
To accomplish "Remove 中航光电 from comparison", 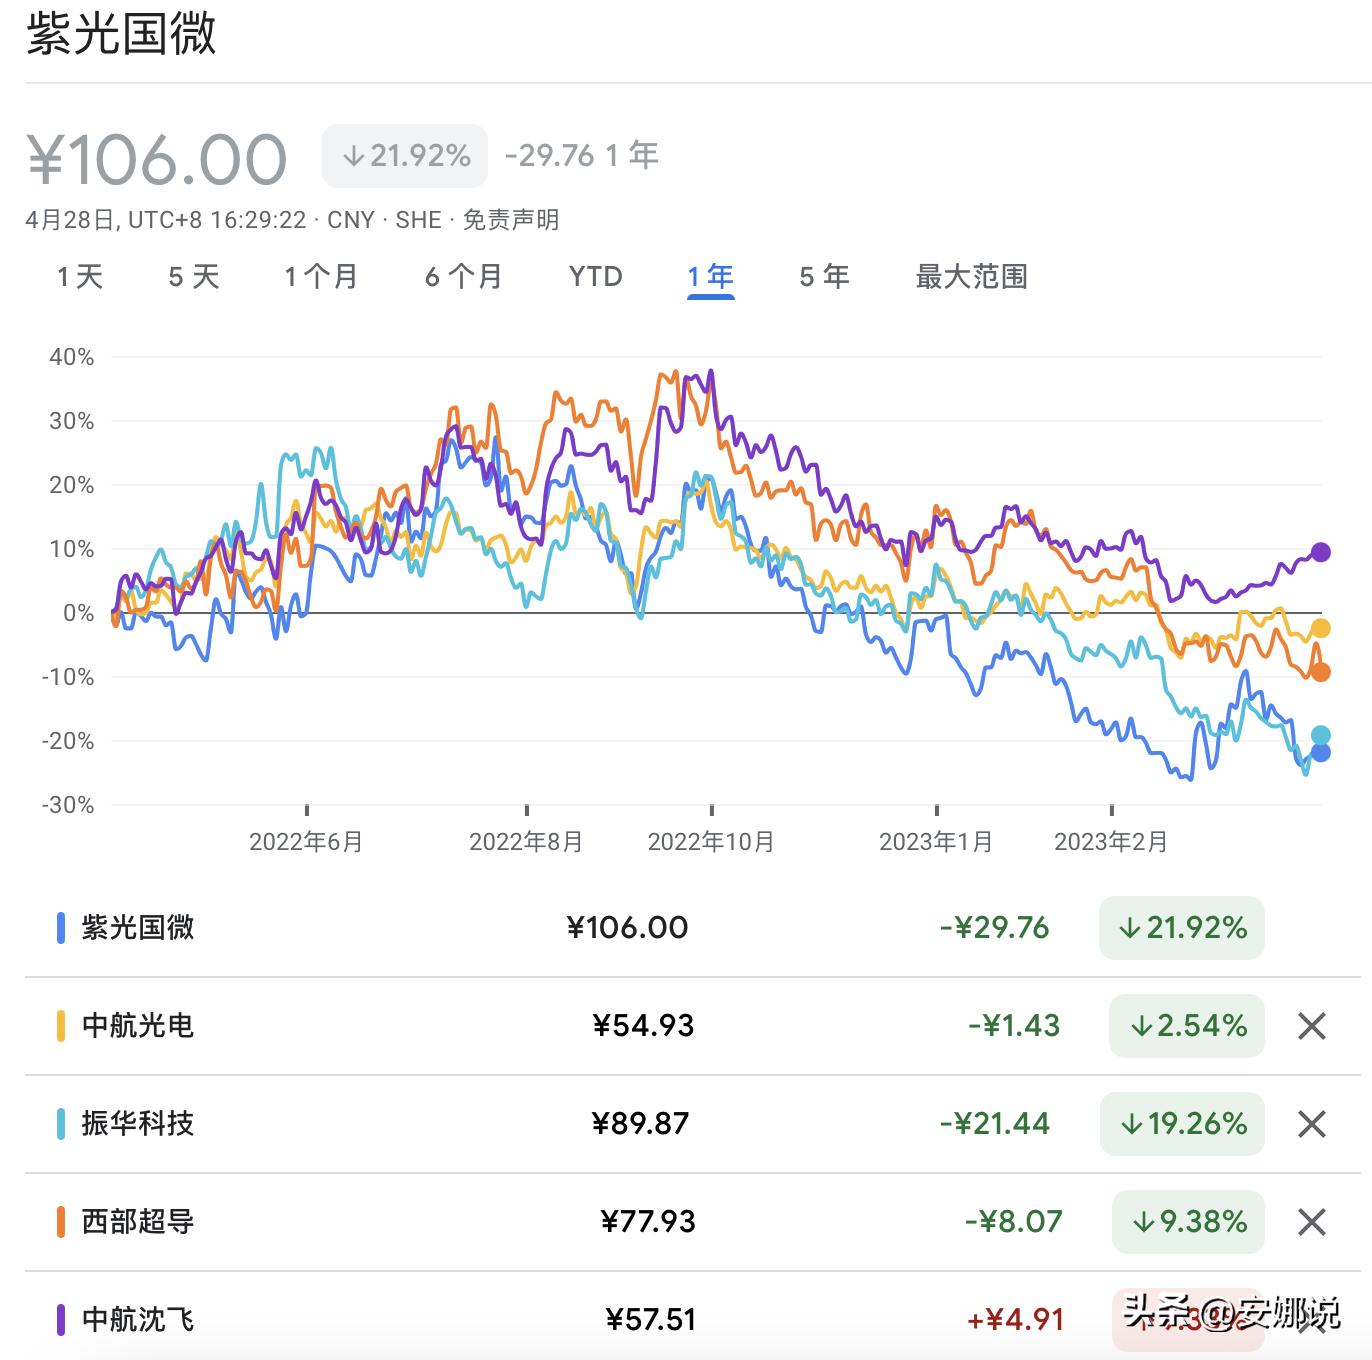I will pyautogui.click(x=1311, y=1026).
